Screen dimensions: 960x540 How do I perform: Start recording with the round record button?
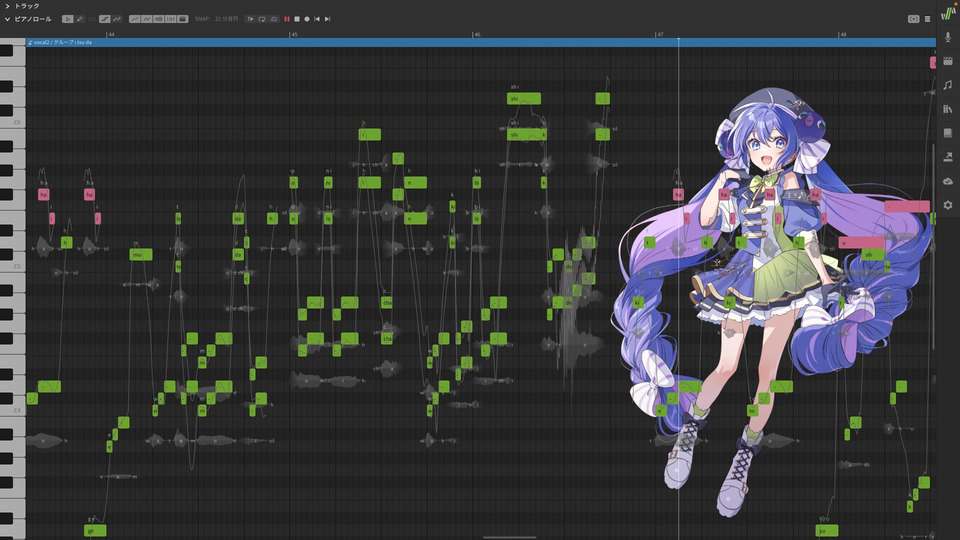coord(307,19)
